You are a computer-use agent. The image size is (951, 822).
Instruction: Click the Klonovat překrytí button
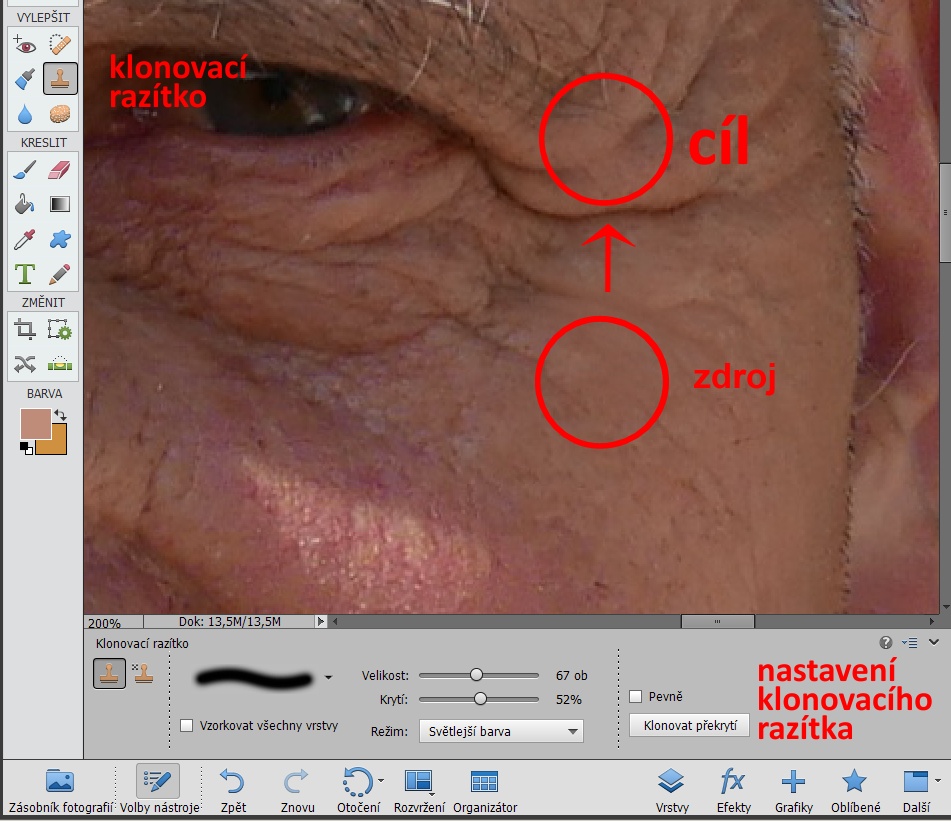point(690,726)
